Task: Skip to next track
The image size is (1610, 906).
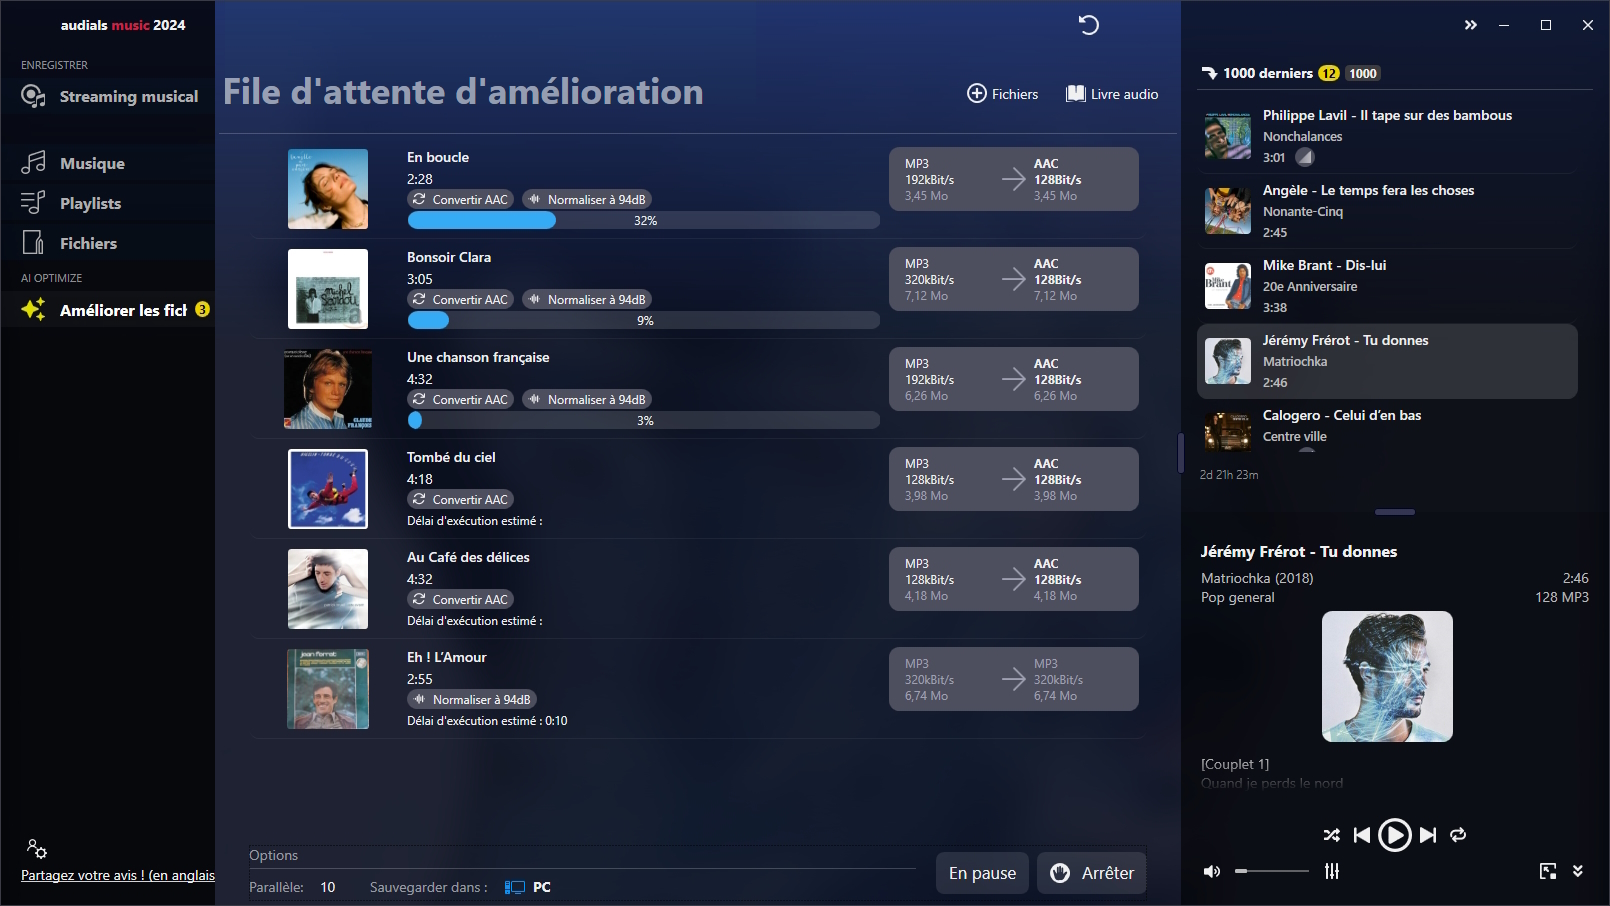Action: coord(1428,835)
